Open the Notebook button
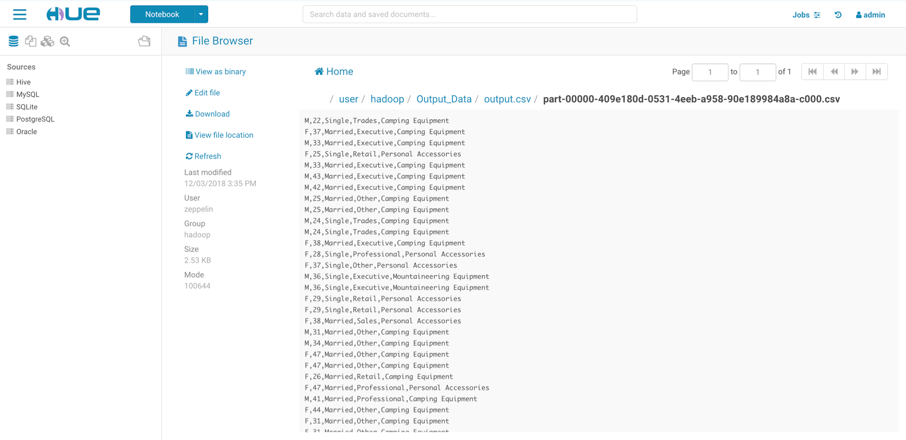Image resolution: width=906 pixels, height=440 pixels. pyautogui.click(x=162, y=14)
